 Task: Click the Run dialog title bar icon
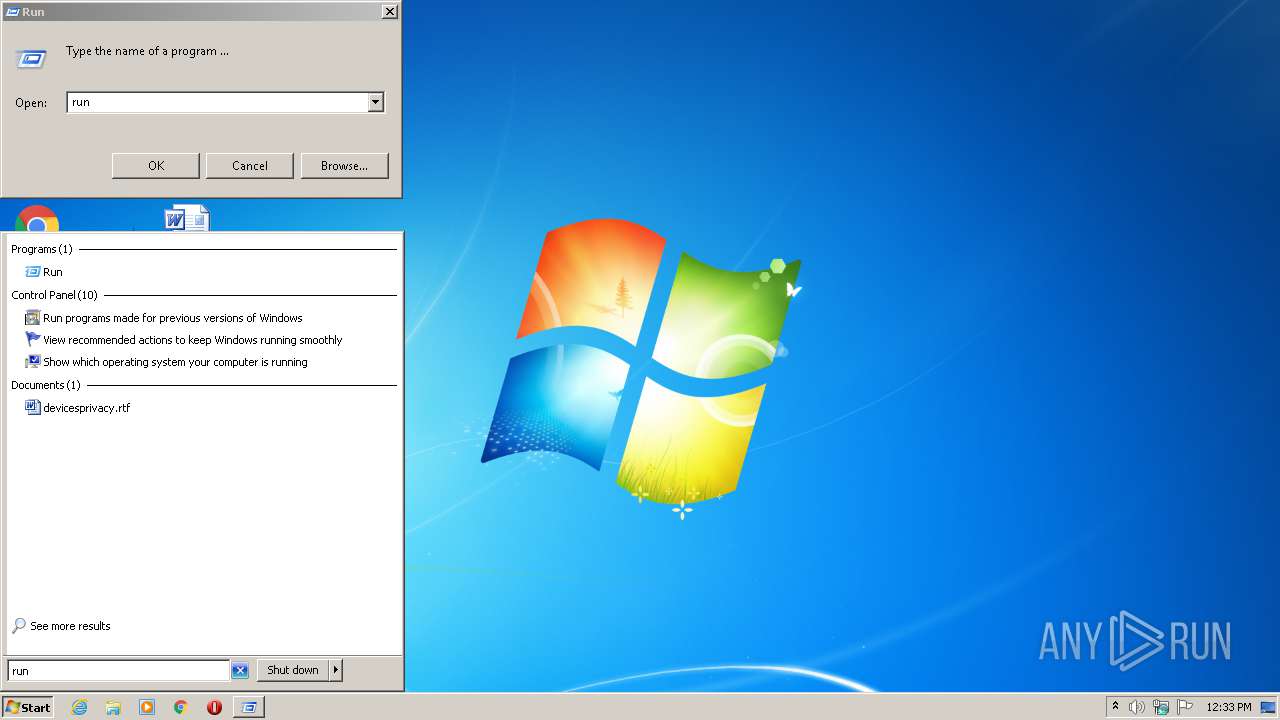point(13,12)
